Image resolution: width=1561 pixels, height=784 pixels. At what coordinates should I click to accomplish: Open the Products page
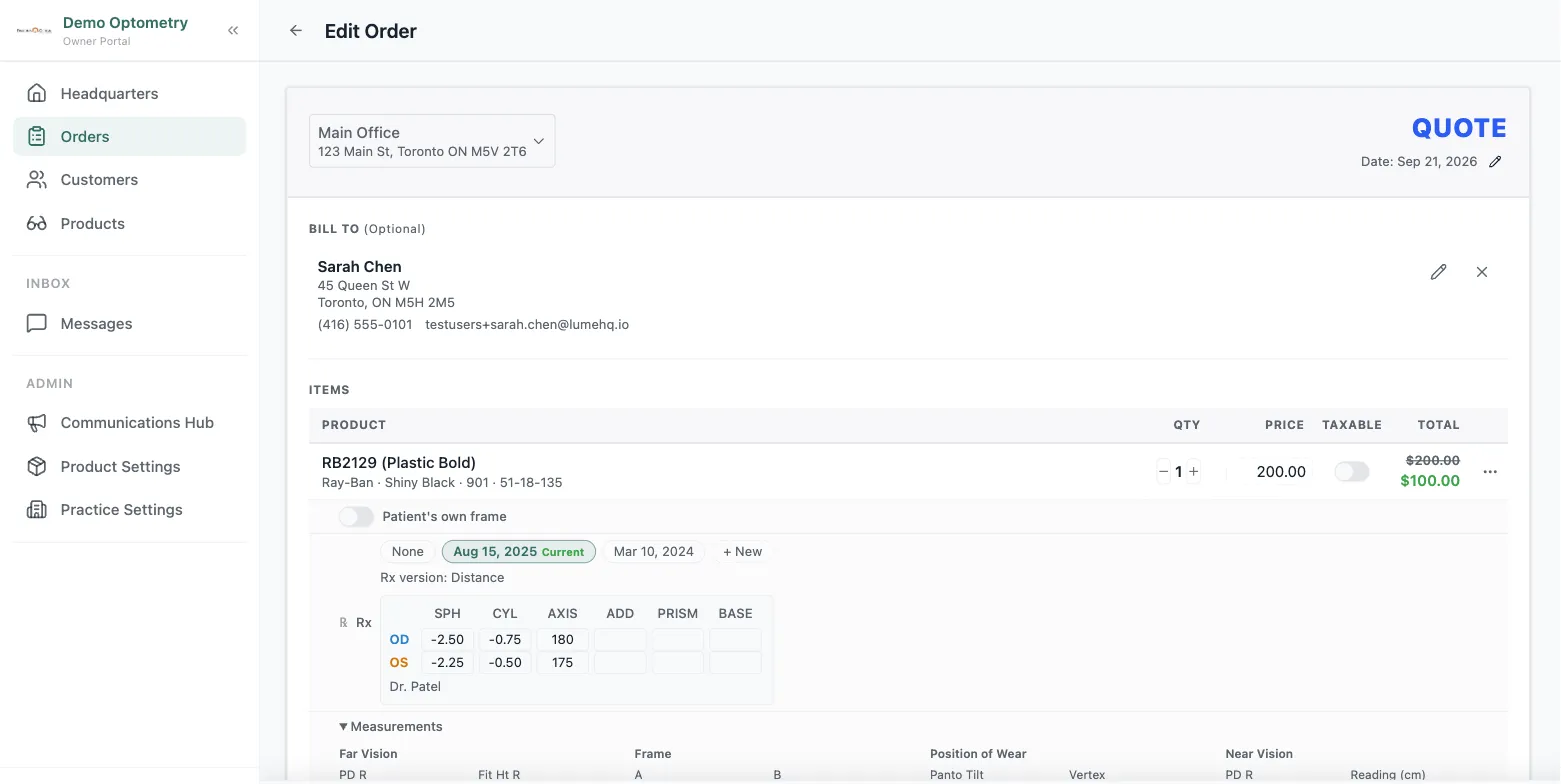(x=130, y=223)
